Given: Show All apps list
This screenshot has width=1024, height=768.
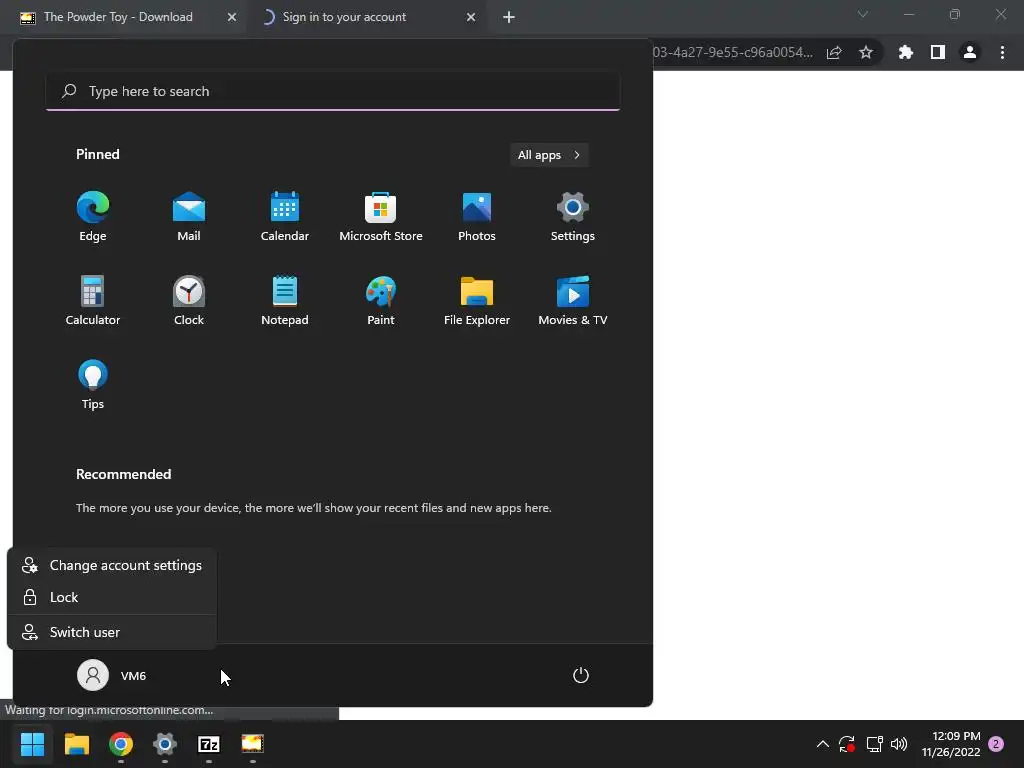Looking at the screenshot, I should click(x=549, y=155).
